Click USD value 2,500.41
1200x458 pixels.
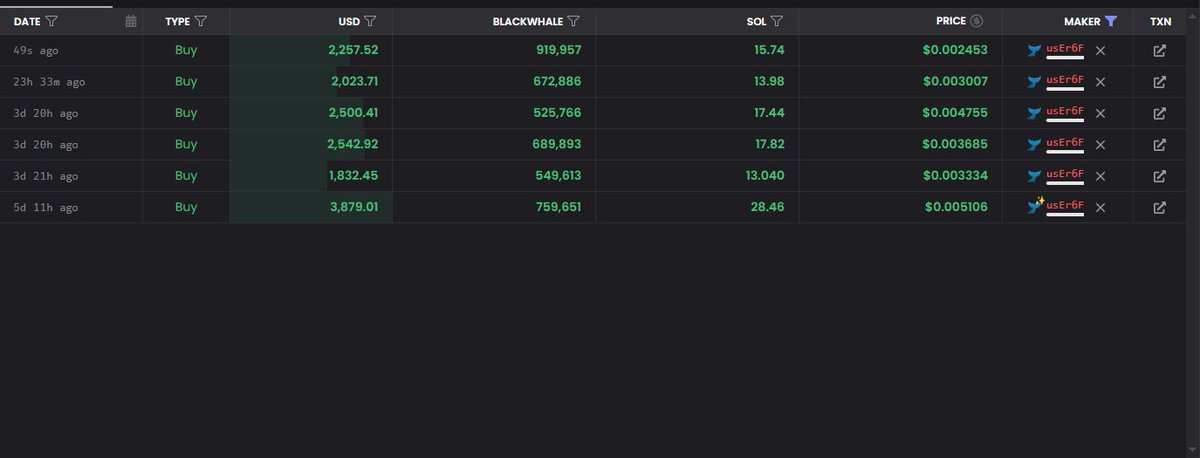point(353,113)
